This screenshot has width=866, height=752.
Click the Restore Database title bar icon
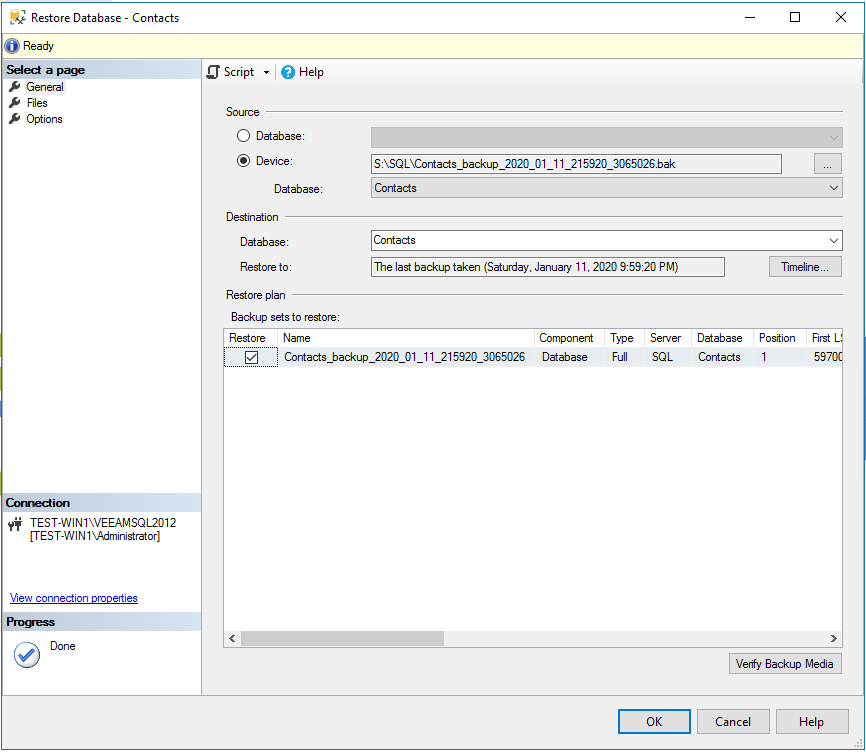18,17
